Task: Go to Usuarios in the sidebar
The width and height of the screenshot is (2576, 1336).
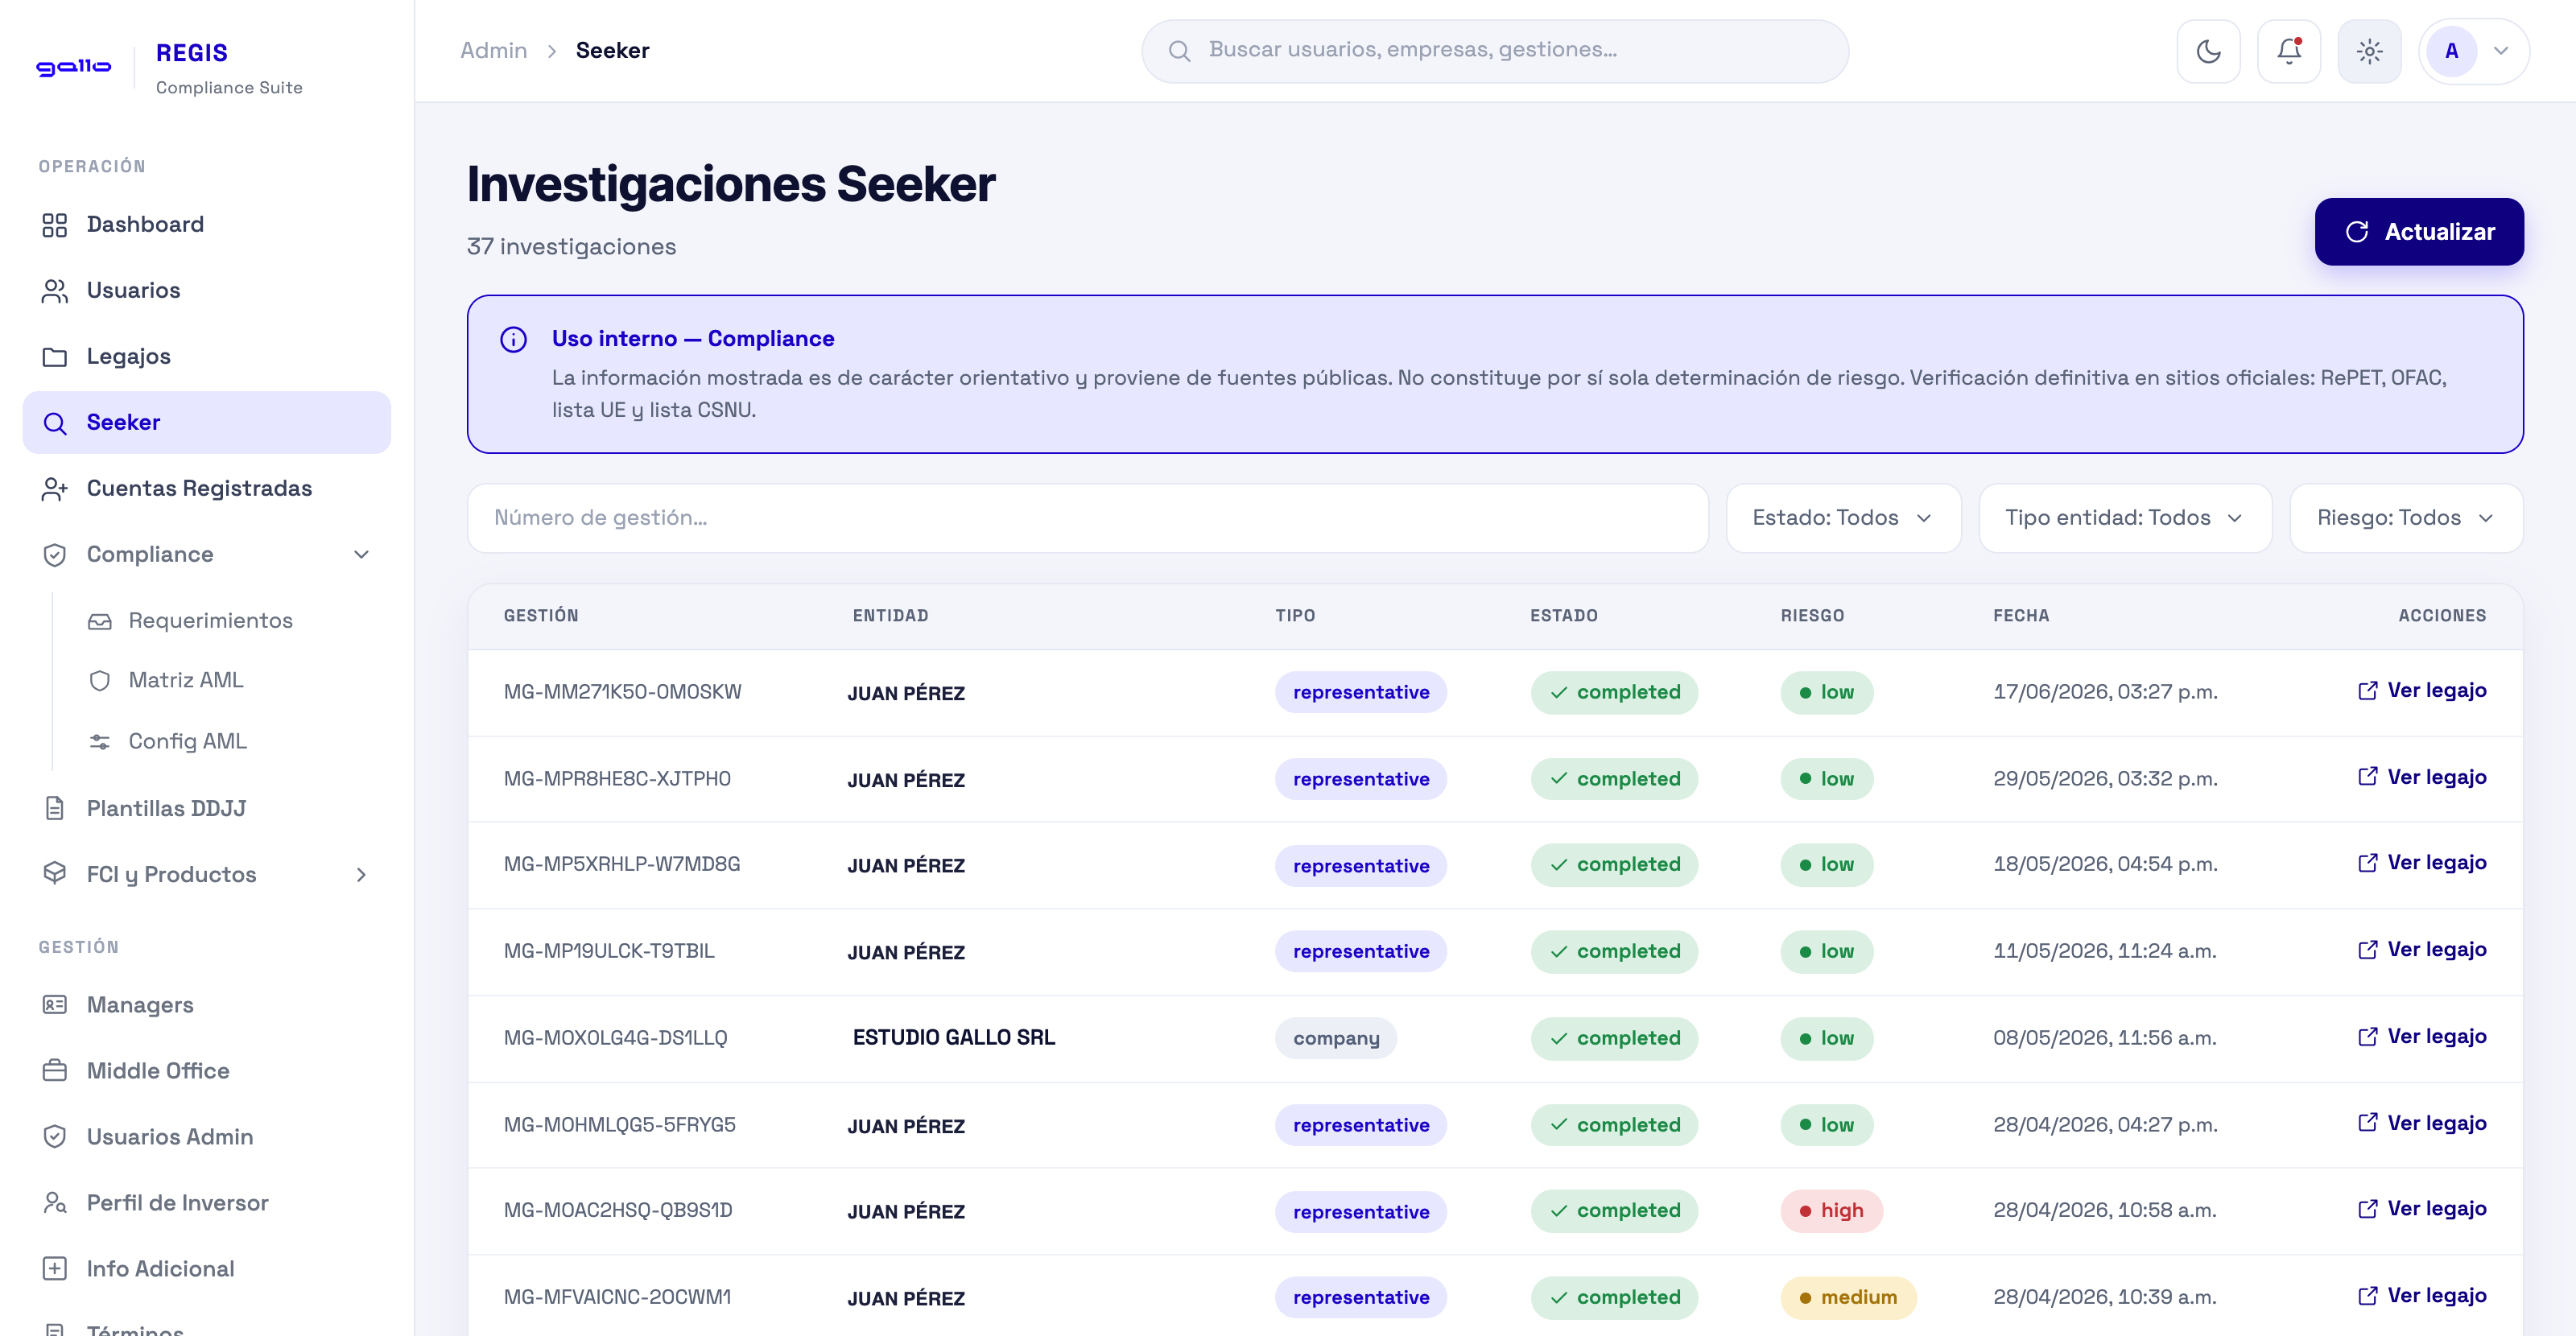Action: (206, 290)
